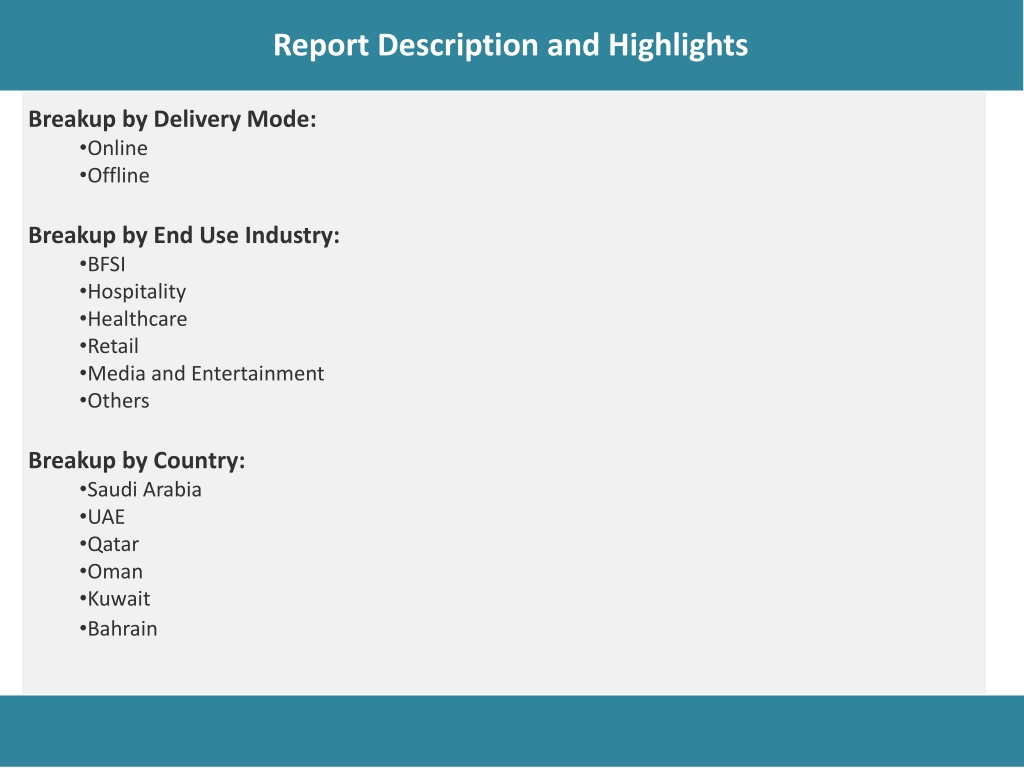Viewport: 1024px width, 768px height.
Task: Click the 'Qatar' bullet item
Action: (x=109, y=545)
